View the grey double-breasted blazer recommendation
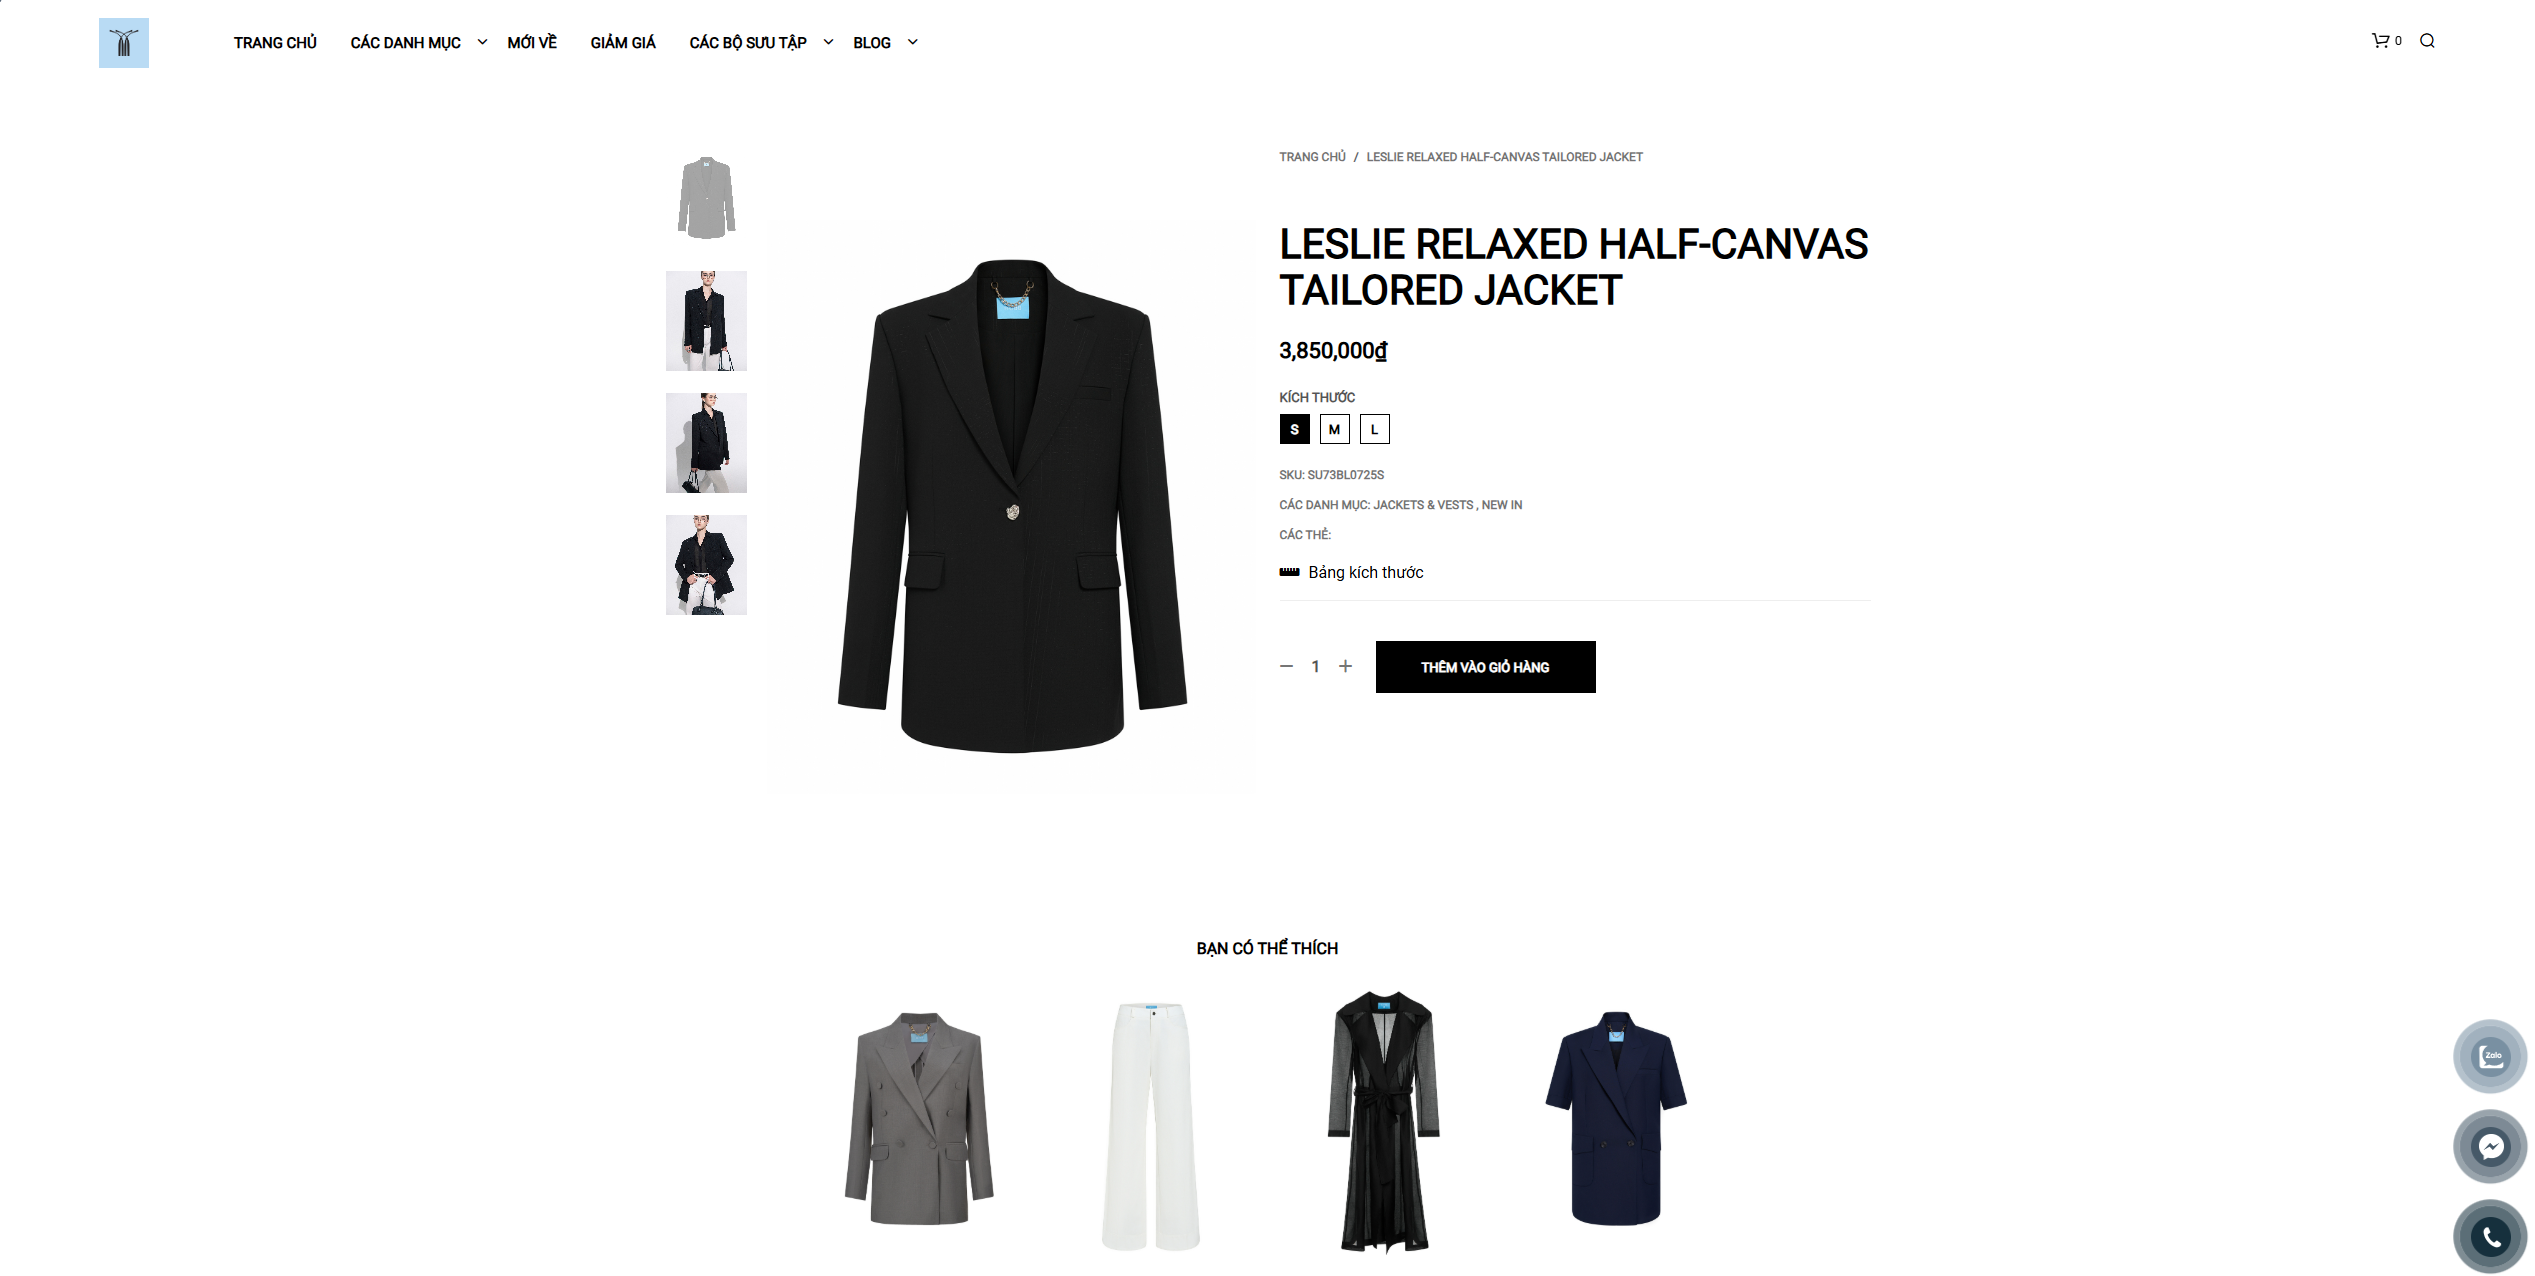This screenshot has width=2535, height=1276. (919, 1119)
